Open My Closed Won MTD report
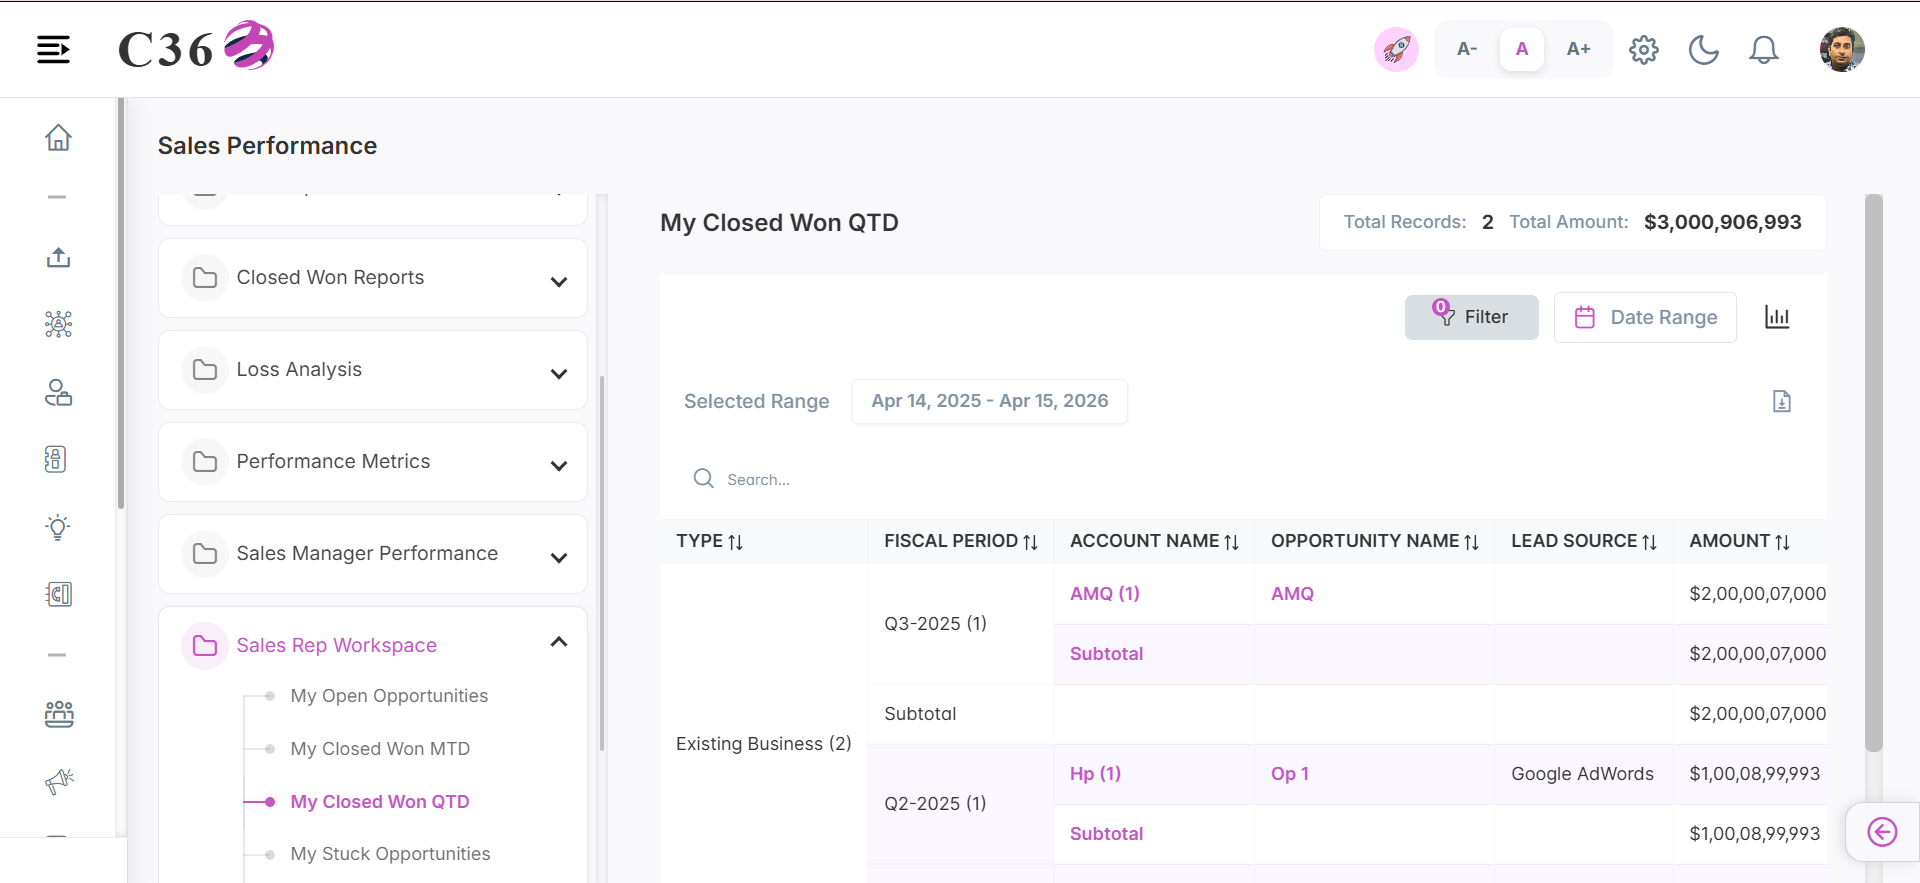This screenshot has width=1920, height=883. (x=380, y=749)
